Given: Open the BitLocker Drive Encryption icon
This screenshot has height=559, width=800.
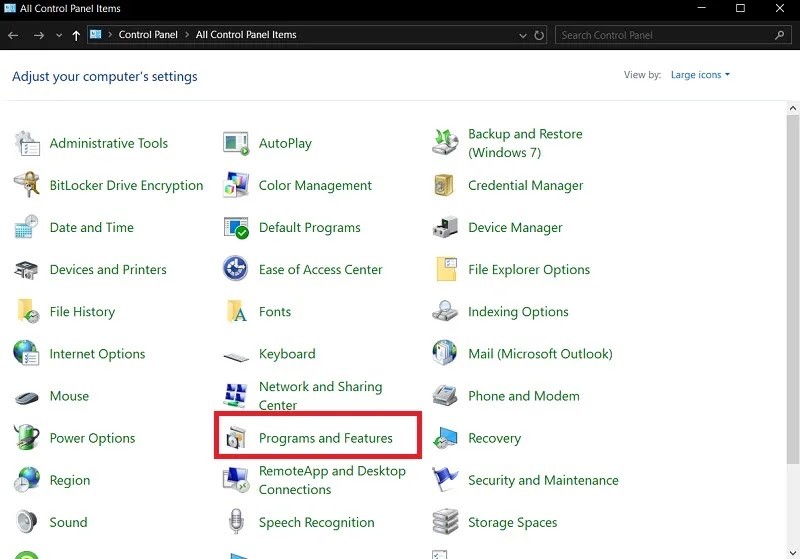Looking at the screenshot, I should [x=27, y=185].
